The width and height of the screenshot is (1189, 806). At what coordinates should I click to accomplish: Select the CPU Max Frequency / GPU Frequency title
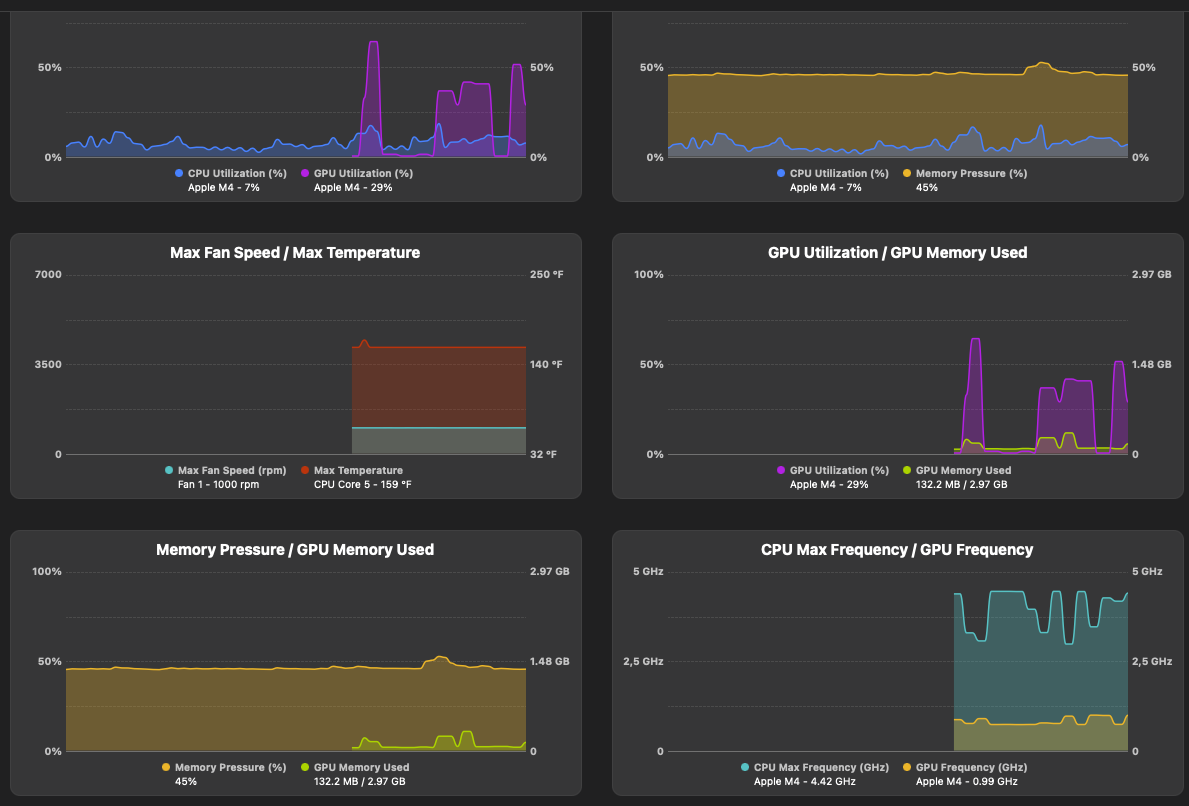(x=897, y=550)
